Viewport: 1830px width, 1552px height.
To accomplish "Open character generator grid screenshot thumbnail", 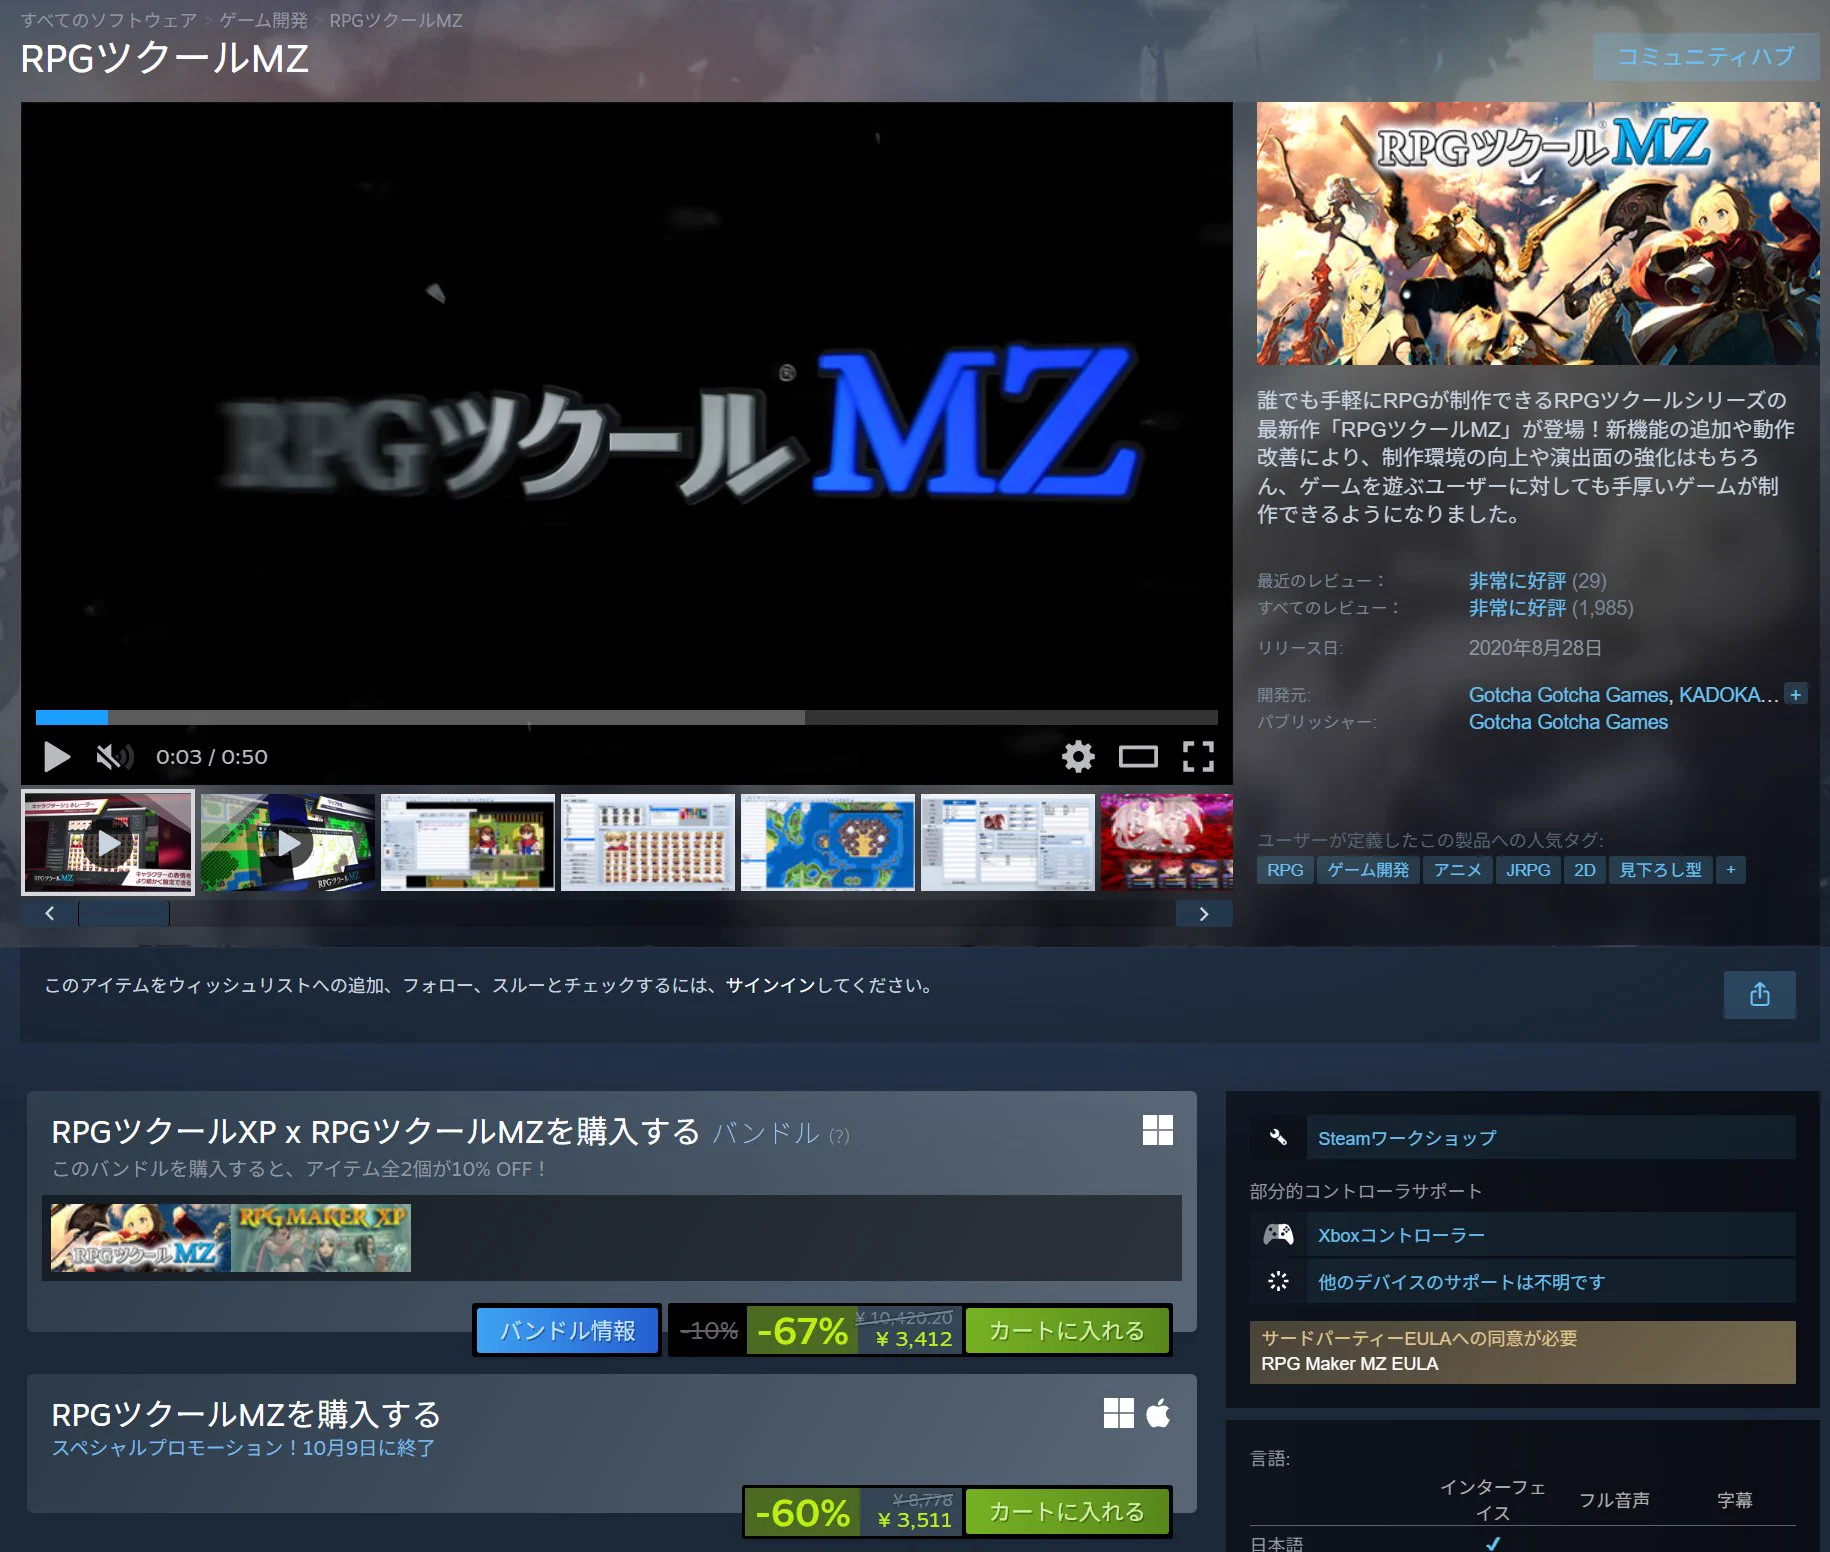I will click(x=648, y=842).
